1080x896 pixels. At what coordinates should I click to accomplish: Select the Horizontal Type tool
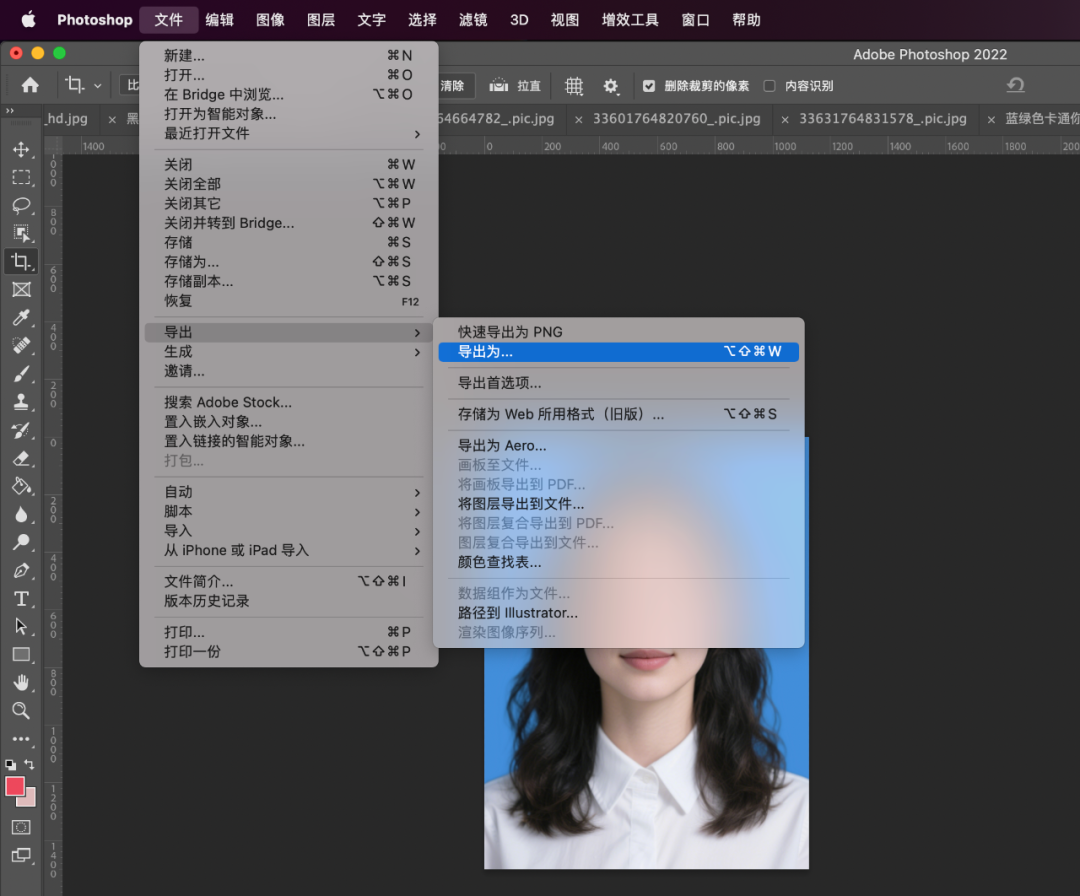coord(21,599)
